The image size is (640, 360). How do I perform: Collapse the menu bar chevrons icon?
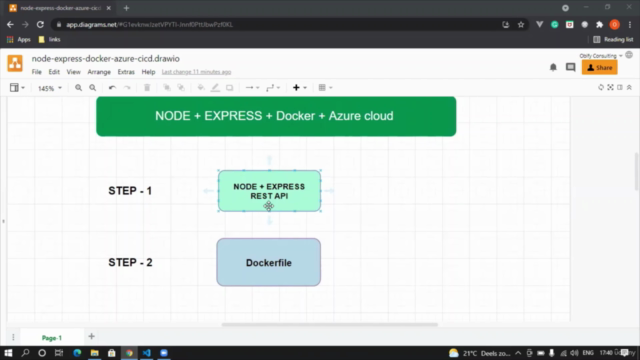tap(629, 87)
